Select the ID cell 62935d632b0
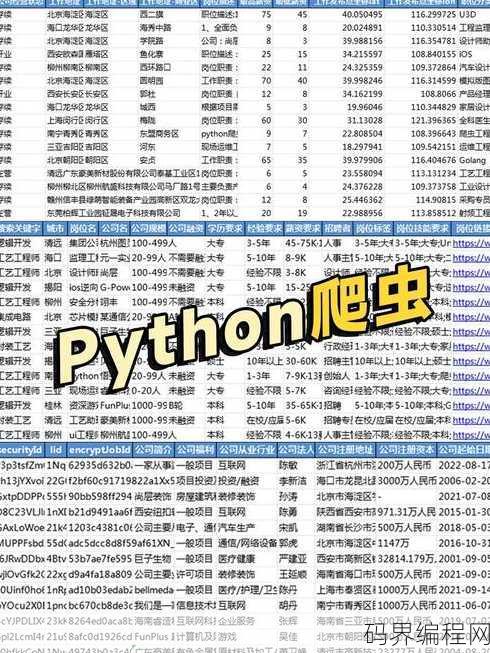Screen dimensions: 490x653 click(100, 465)
